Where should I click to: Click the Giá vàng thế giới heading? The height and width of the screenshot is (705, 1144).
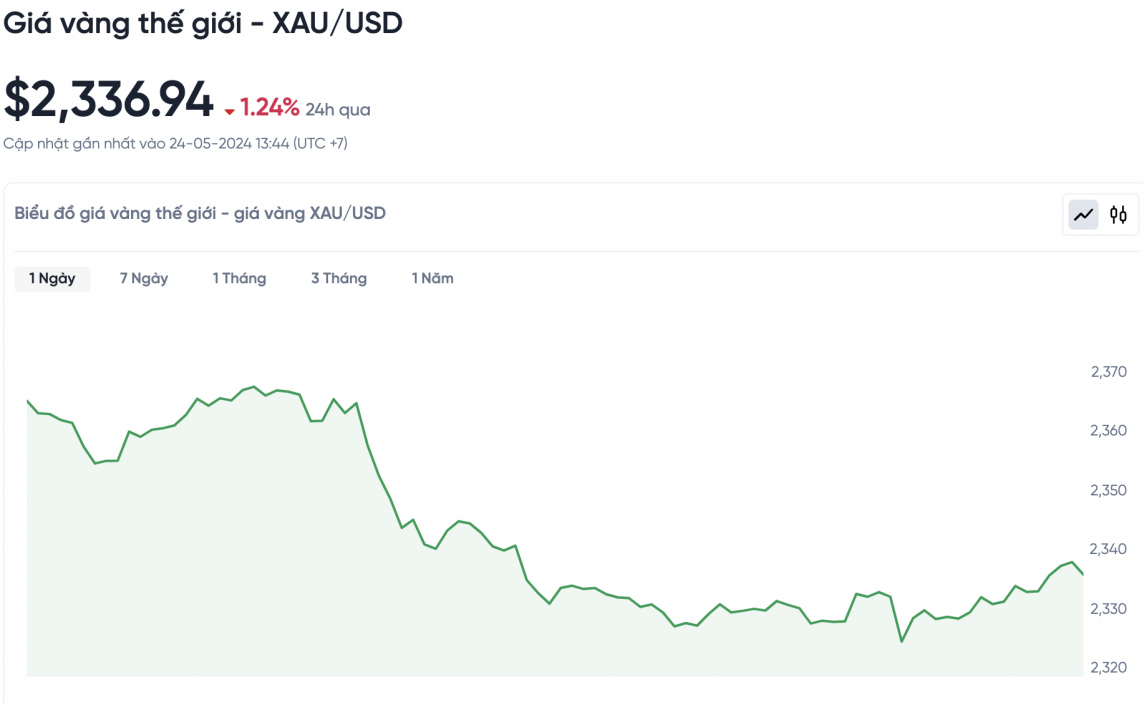tap(203, 24)
